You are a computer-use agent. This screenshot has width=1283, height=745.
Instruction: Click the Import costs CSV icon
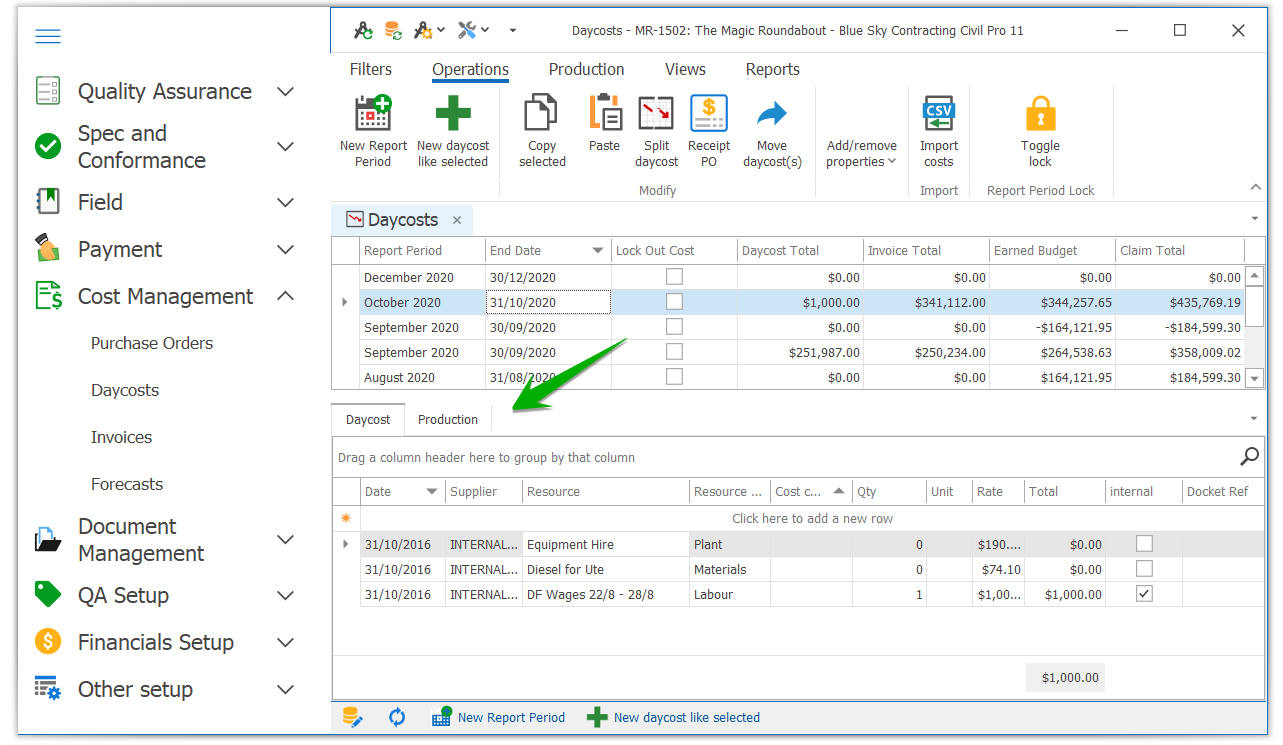pyautogui.click(x=938, y=113)
